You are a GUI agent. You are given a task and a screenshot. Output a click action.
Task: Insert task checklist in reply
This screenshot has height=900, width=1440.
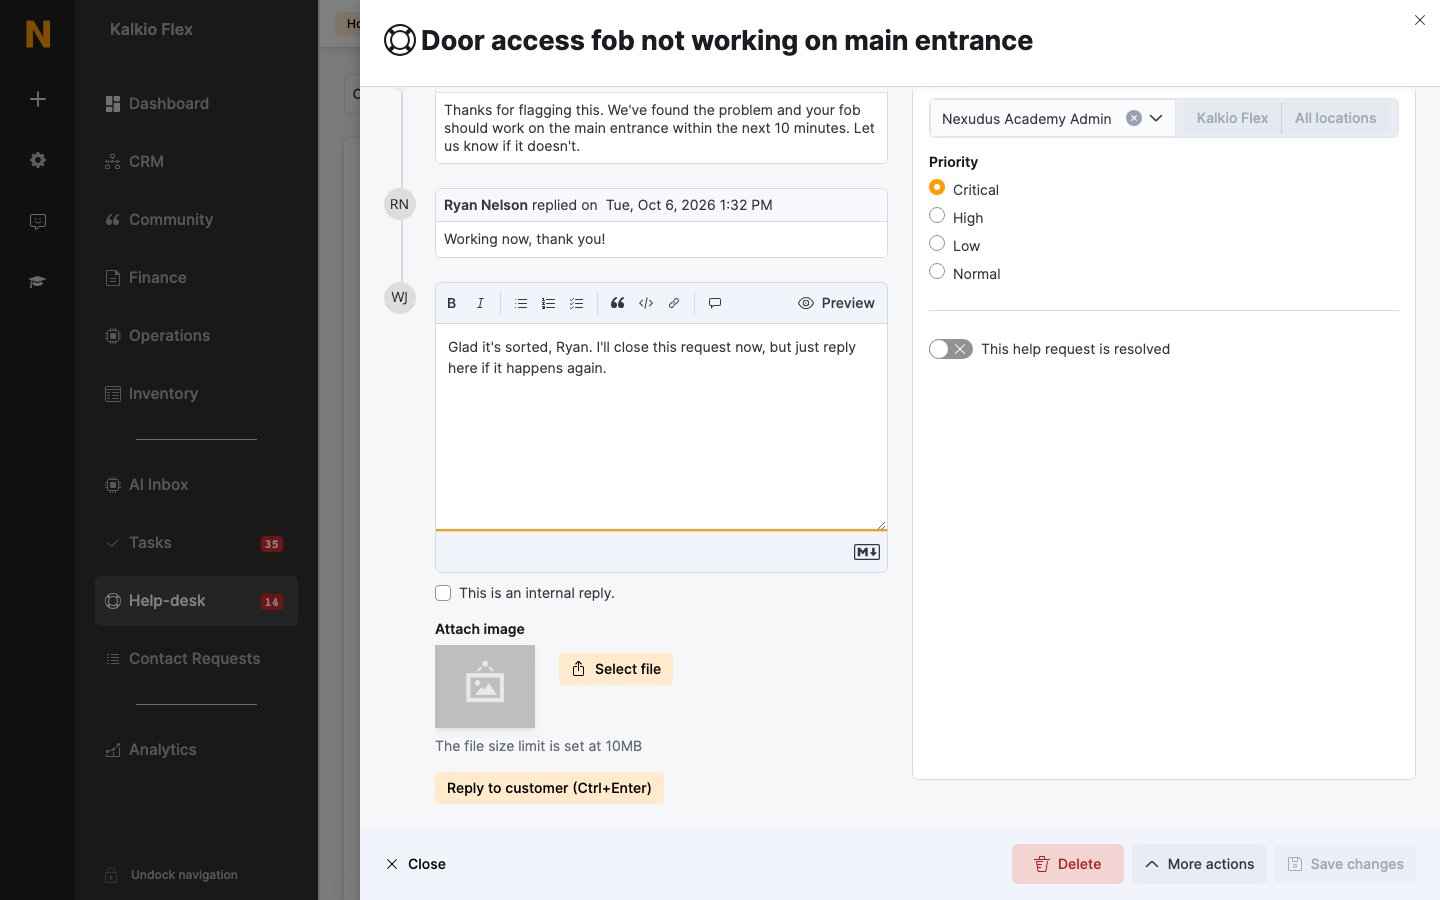pyautogui.click(x=576, y=303)
